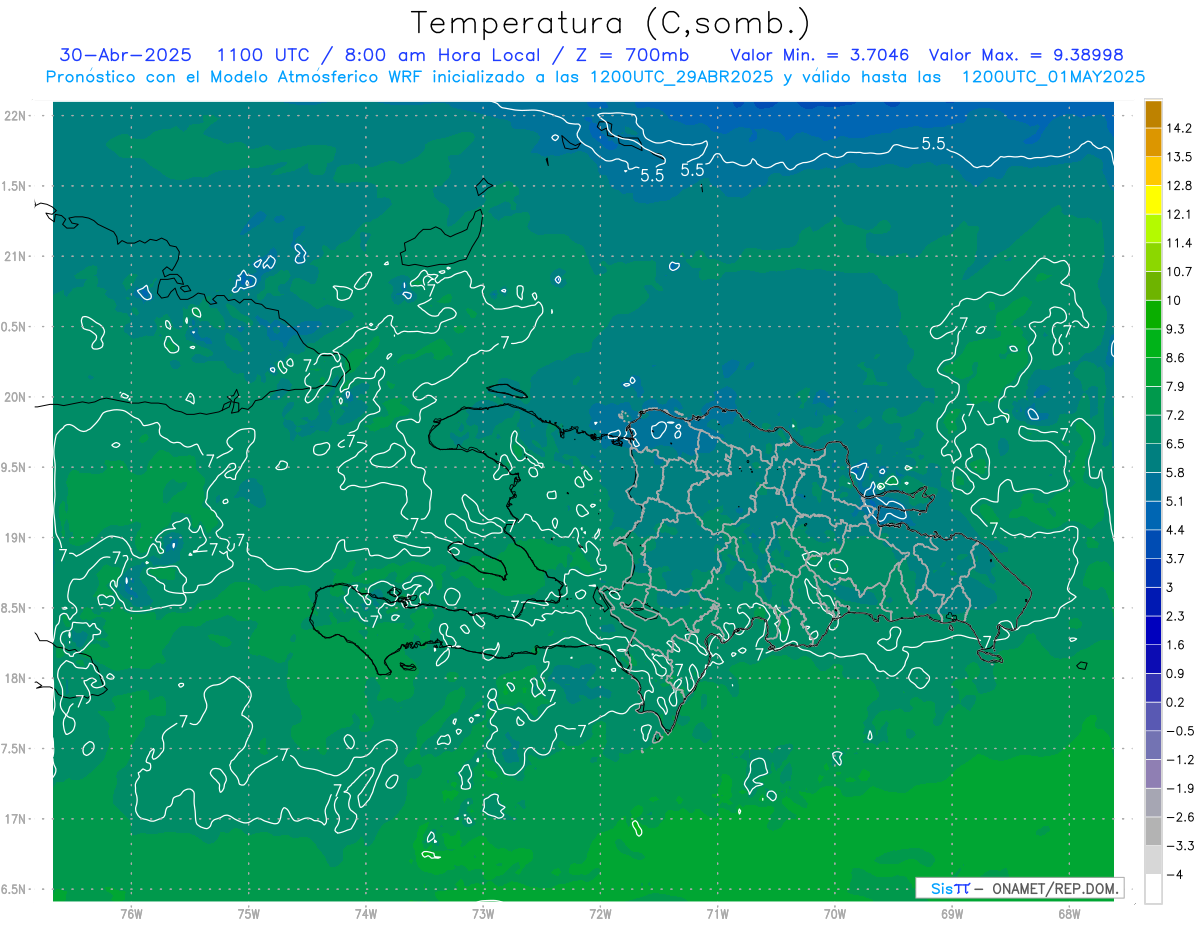Click the dark orange swatch atop the color scale

point(1153,114)
